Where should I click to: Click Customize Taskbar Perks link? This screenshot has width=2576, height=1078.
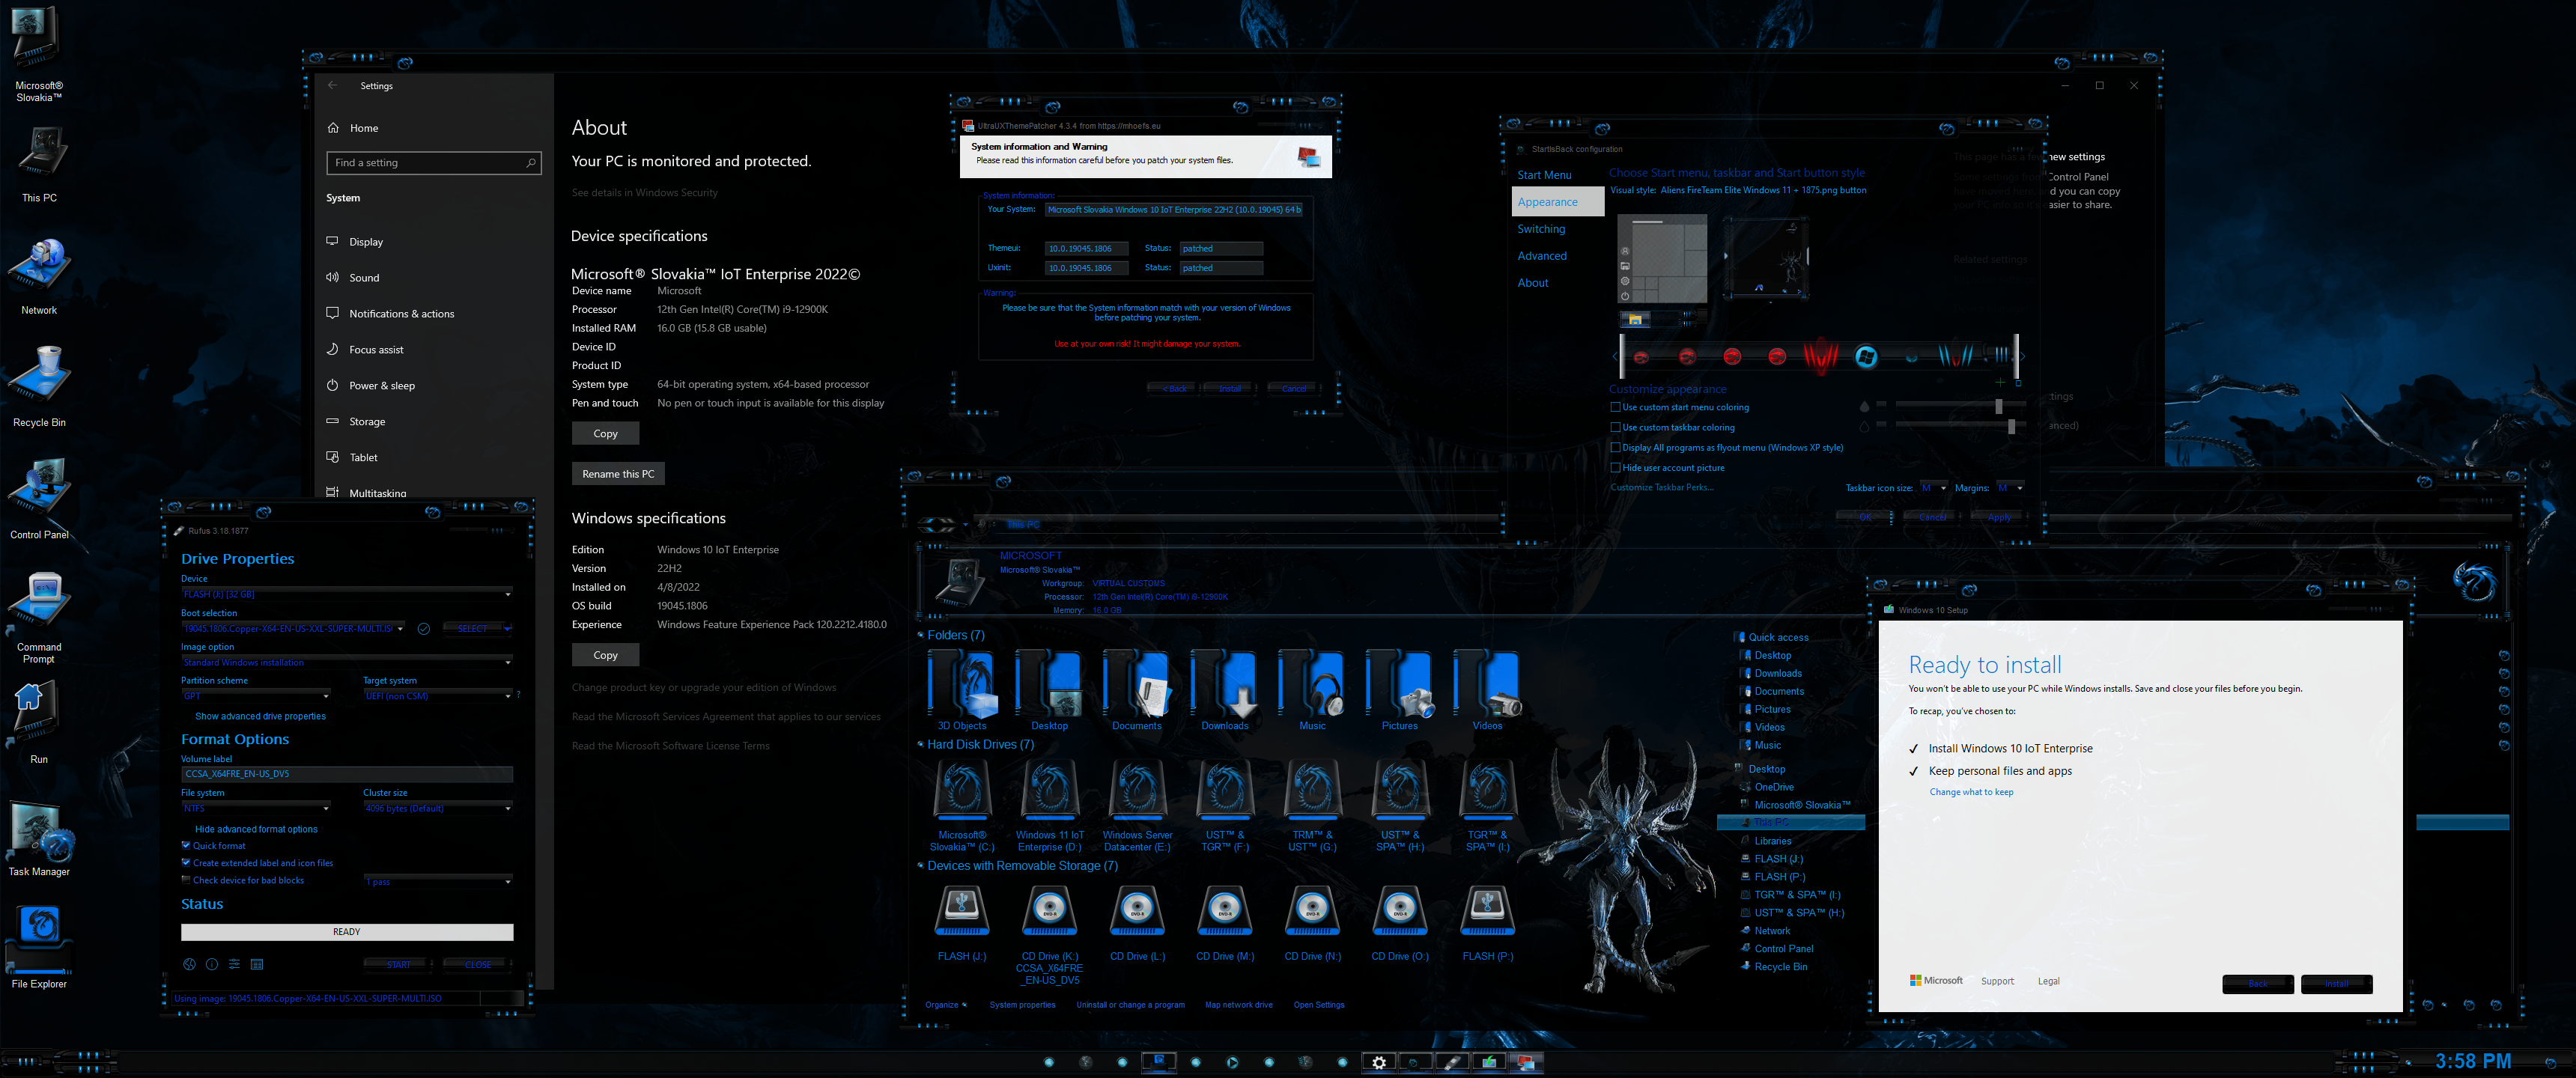coord(1661,487)
